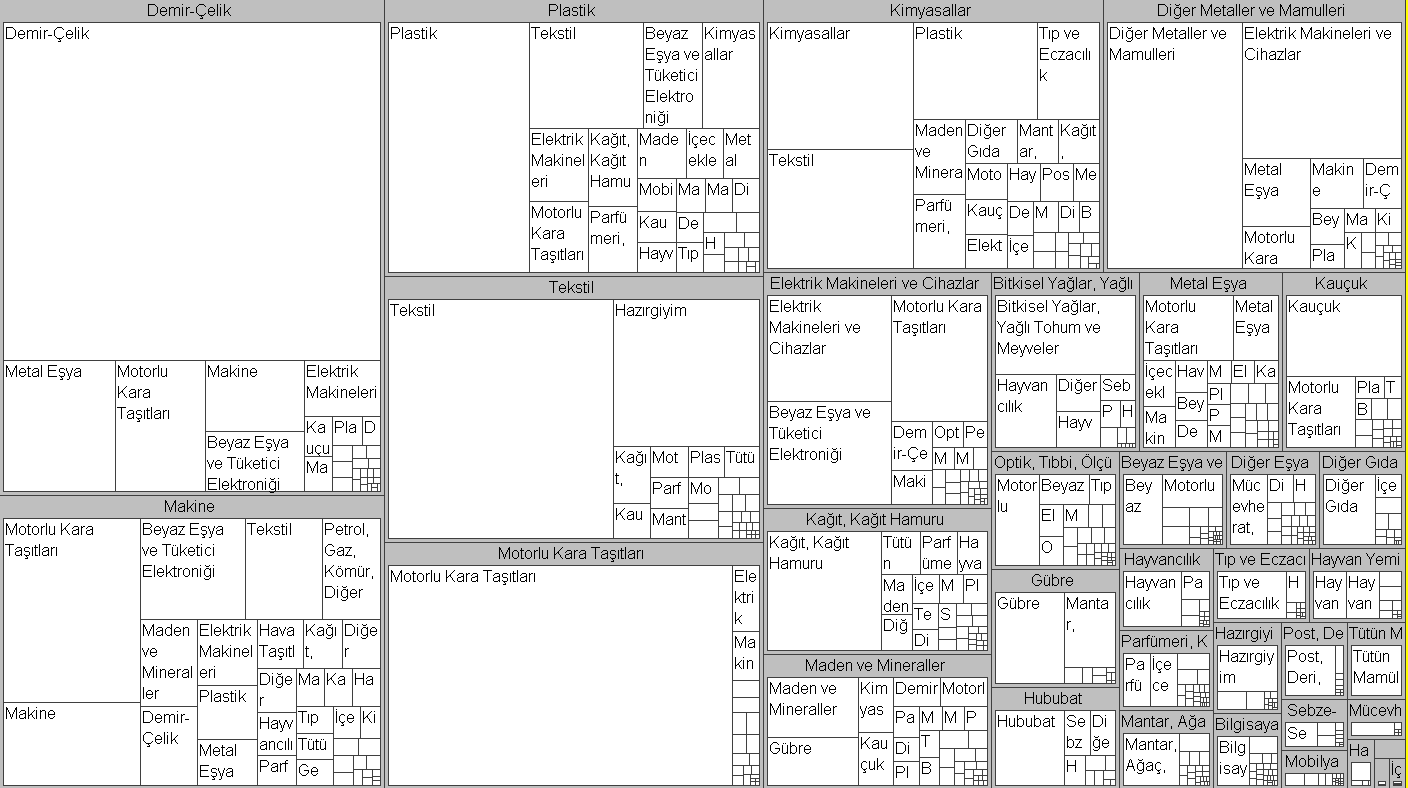The width and height of the screenshot is (1408, 788).
Task: Select Post, Deri cell in Post, De group
Action: [1310, 670]
